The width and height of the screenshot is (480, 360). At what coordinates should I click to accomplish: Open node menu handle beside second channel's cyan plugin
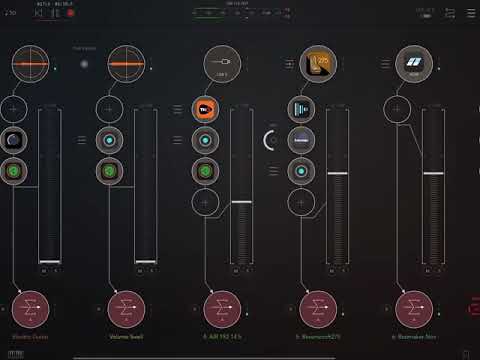click(81, 140)
